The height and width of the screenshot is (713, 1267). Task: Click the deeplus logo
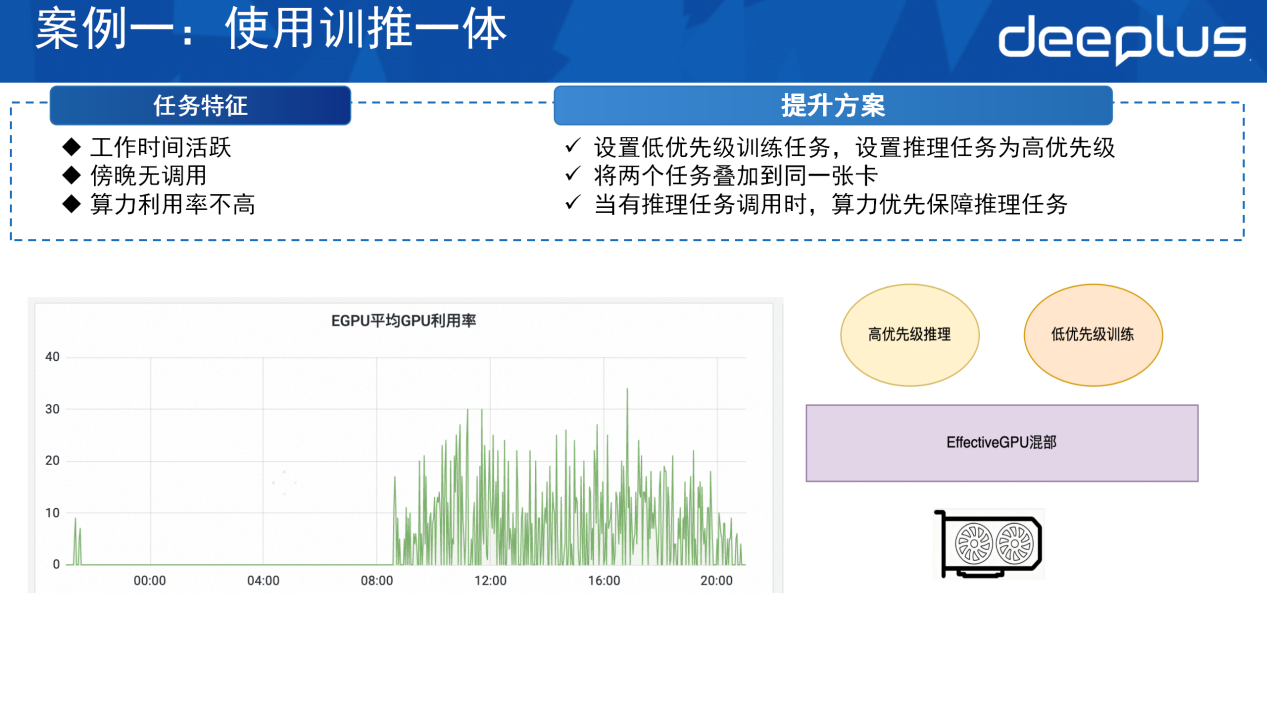[x=1122, y=40]
